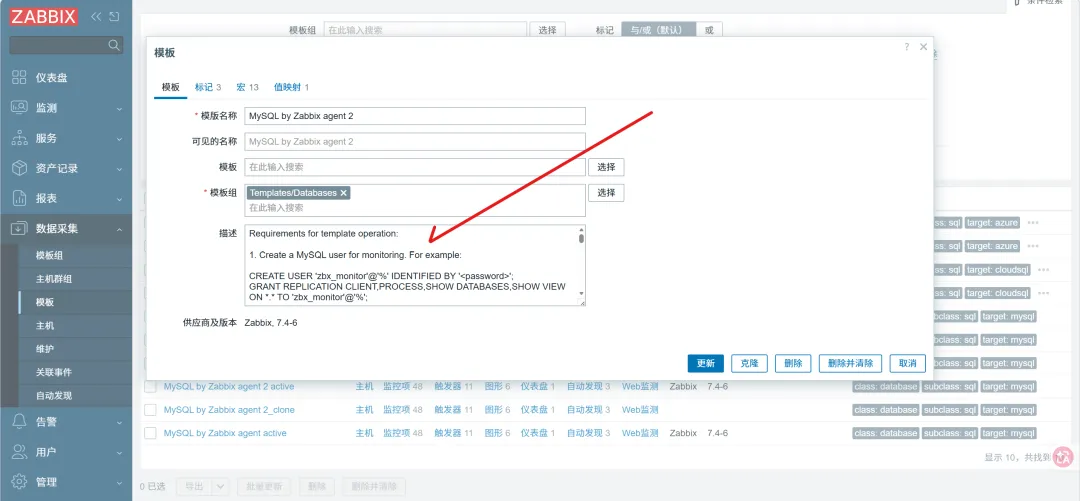
Task: Open MySQL by Zabbix agent 2_clone link
Action: point(229,410)
